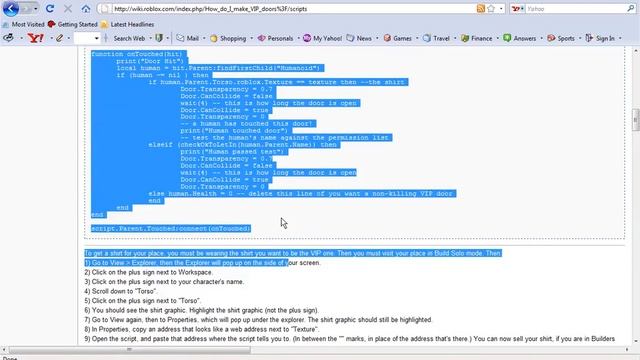Expand the Search Web dropdown arrow
Viewport: 640px width, 360px height.
coord(151,38)
